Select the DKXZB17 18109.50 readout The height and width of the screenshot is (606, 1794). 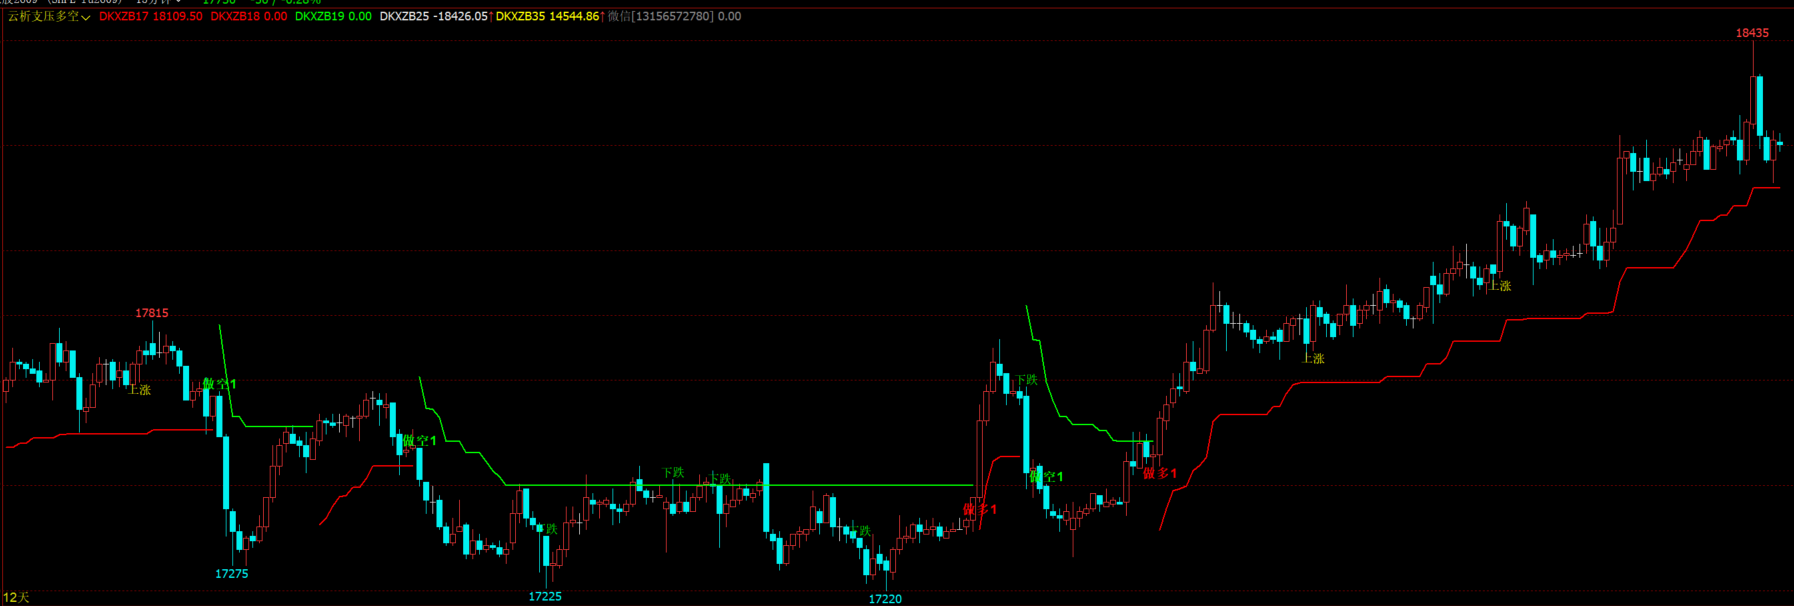[x=150, y=17]
